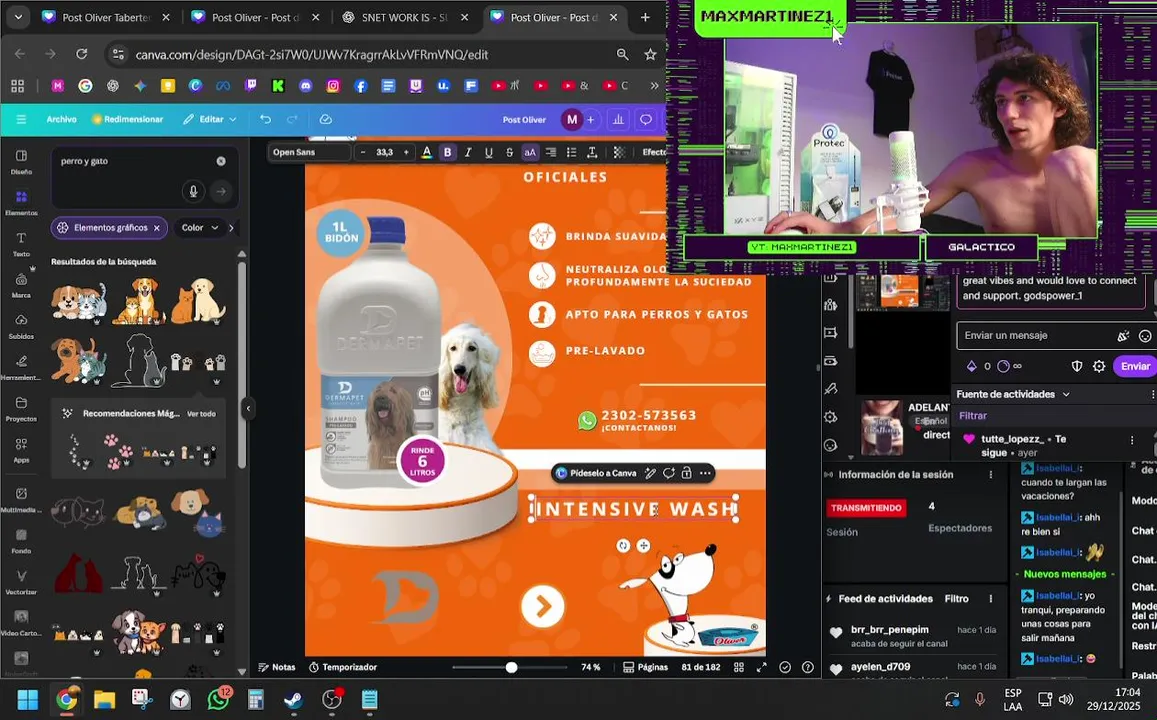Lock selected element with padlock icon
The image size is (1157, 720).
click(687, 474)
